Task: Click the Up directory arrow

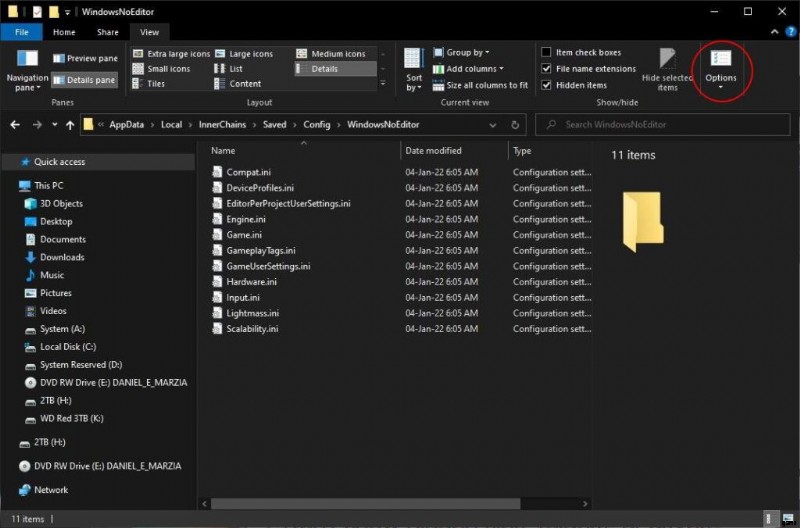Action: (x=69, y=125)
